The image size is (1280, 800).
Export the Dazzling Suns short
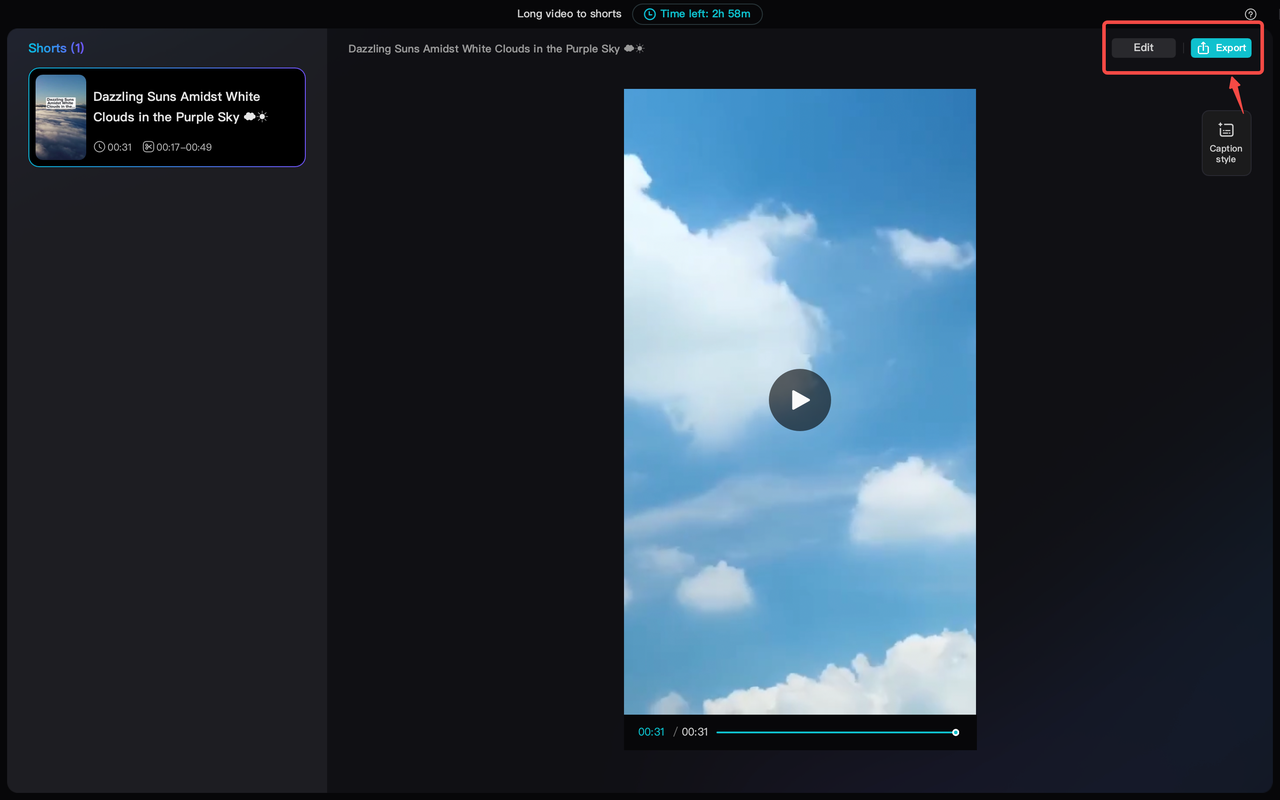coord(1221,47)
